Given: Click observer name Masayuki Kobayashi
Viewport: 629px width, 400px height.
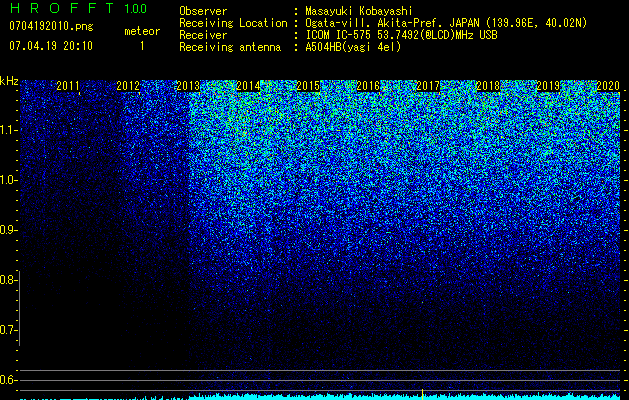Looking at the screenshot, I should [x=359, y=11].
